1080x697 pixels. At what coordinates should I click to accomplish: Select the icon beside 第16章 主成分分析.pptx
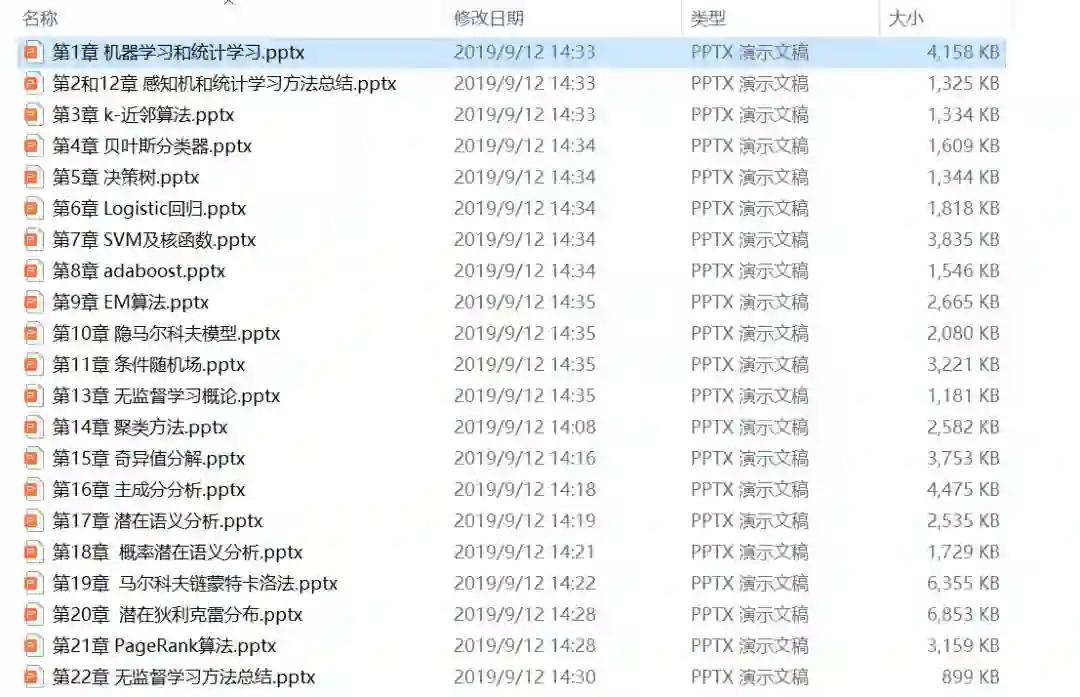click(x=32, y=490)
